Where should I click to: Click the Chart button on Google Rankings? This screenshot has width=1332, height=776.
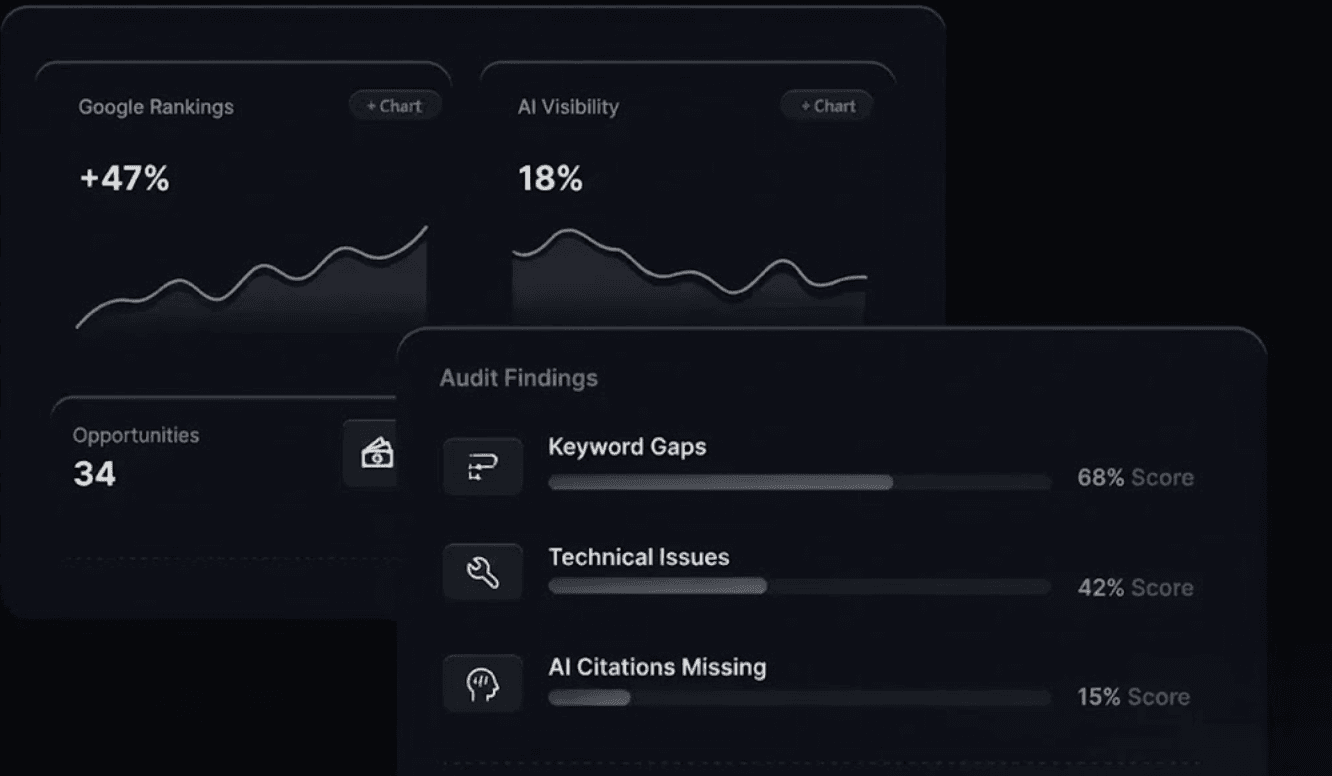pyautogui.click(x=395, y=105)
